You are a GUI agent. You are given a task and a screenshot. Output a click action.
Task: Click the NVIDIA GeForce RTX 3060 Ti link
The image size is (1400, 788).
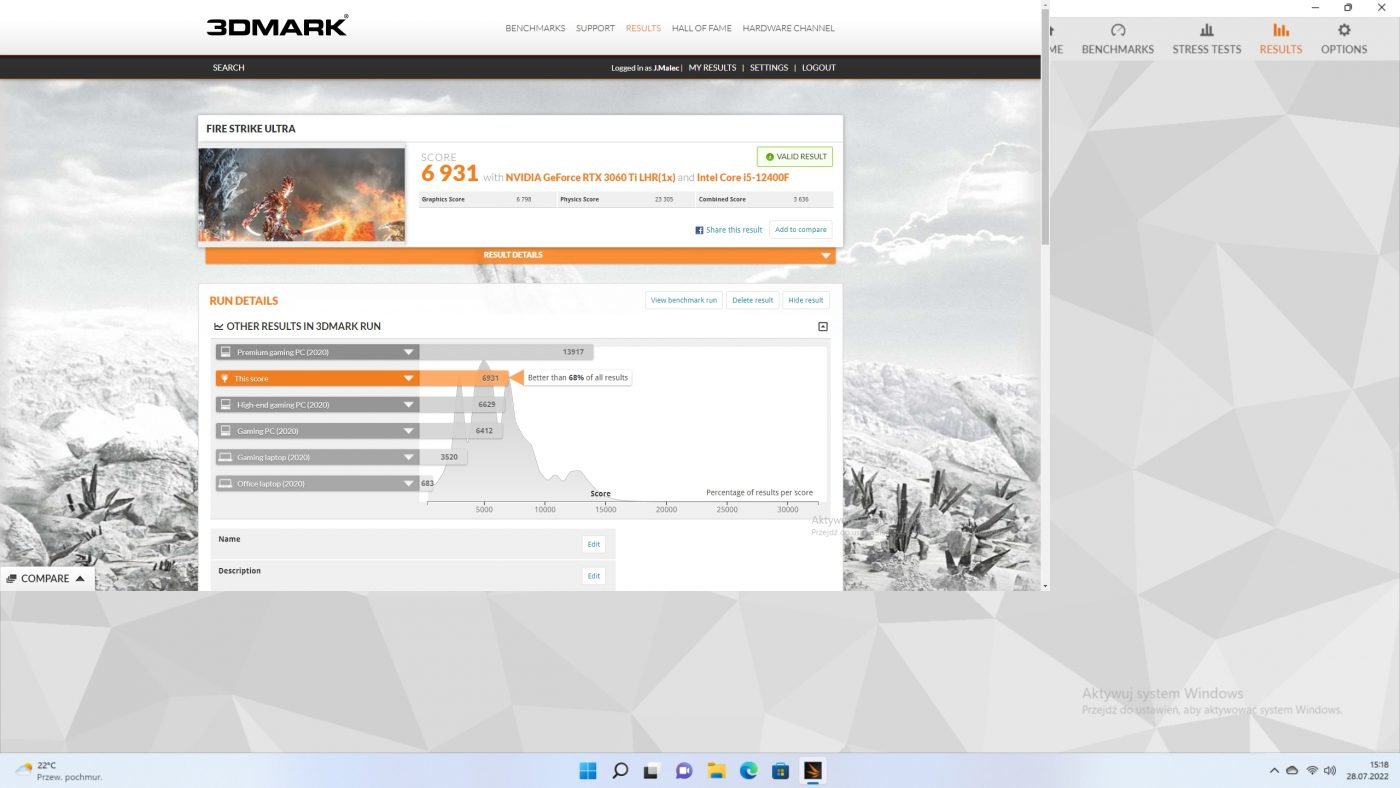pyautogui.click(x=590, y=177)
